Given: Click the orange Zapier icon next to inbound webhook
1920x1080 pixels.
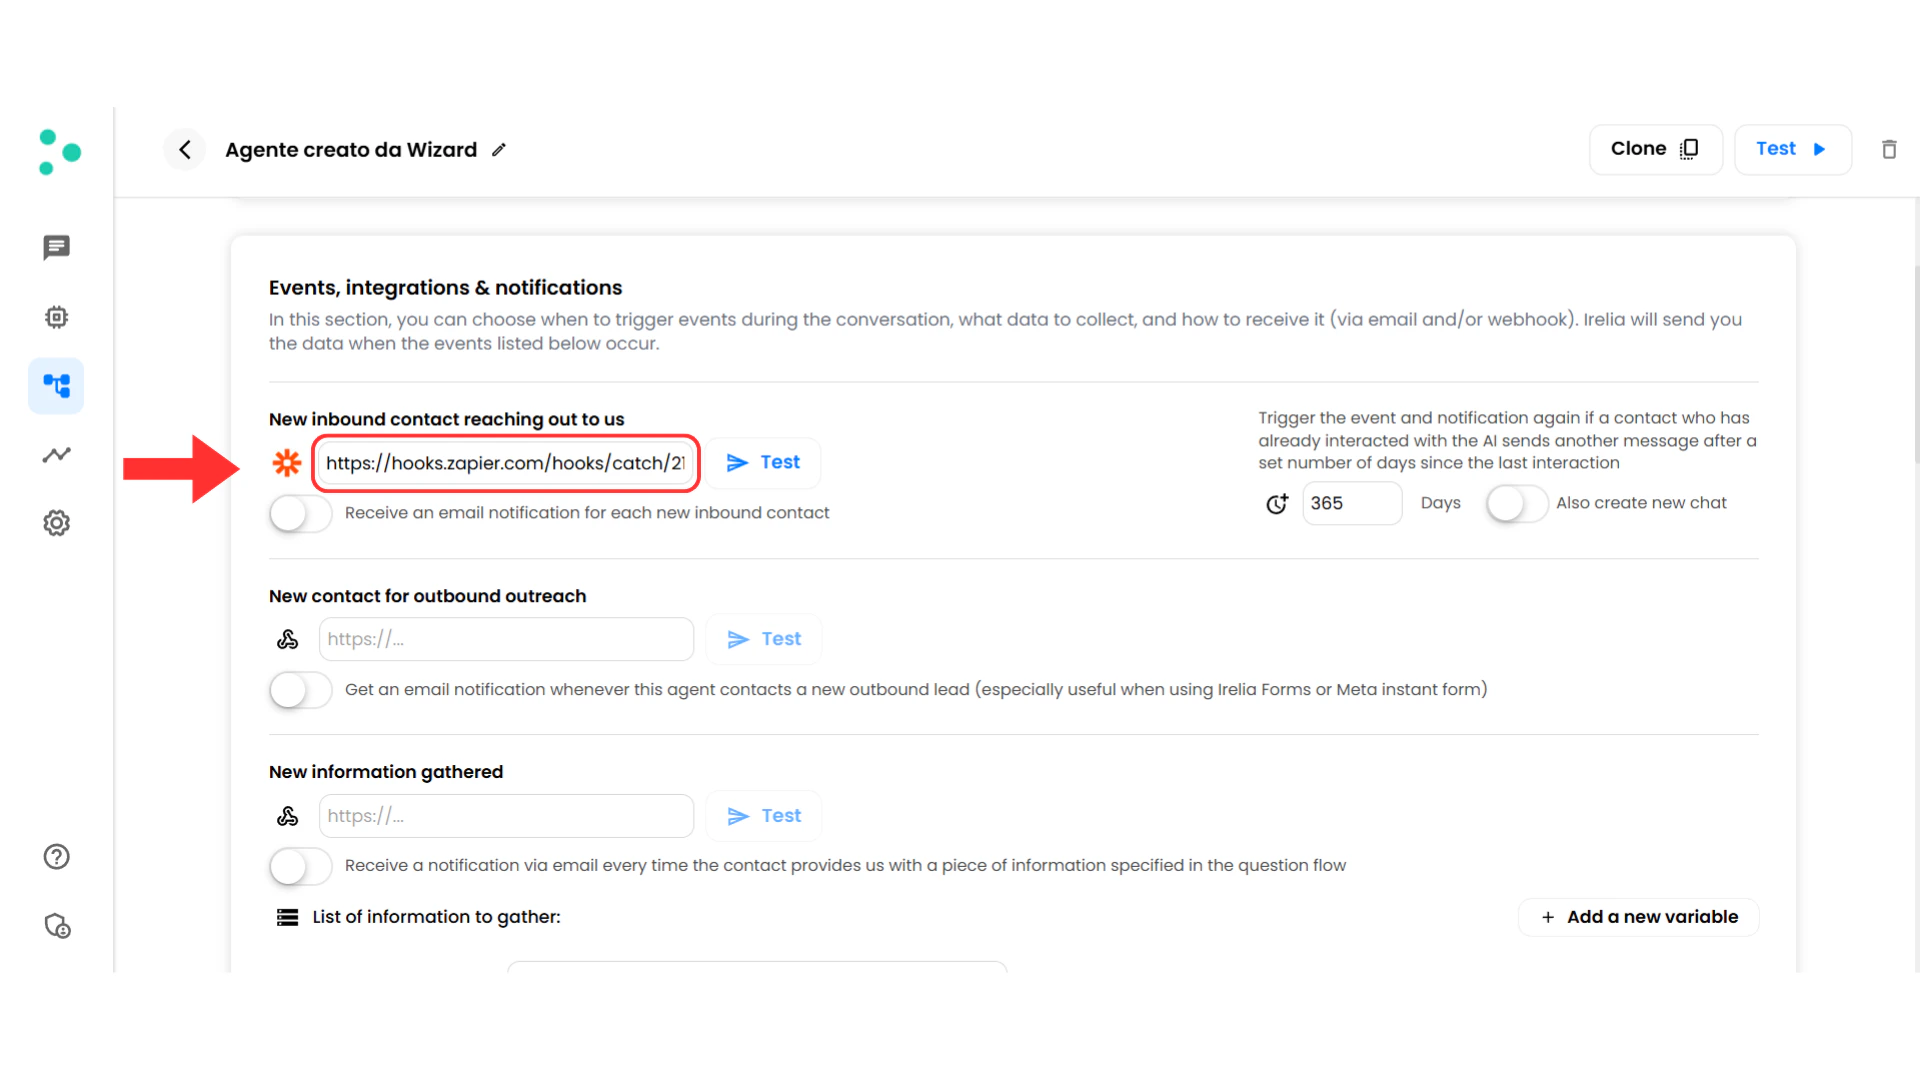Looking at the screenshot, I should [x=287, y=463].
